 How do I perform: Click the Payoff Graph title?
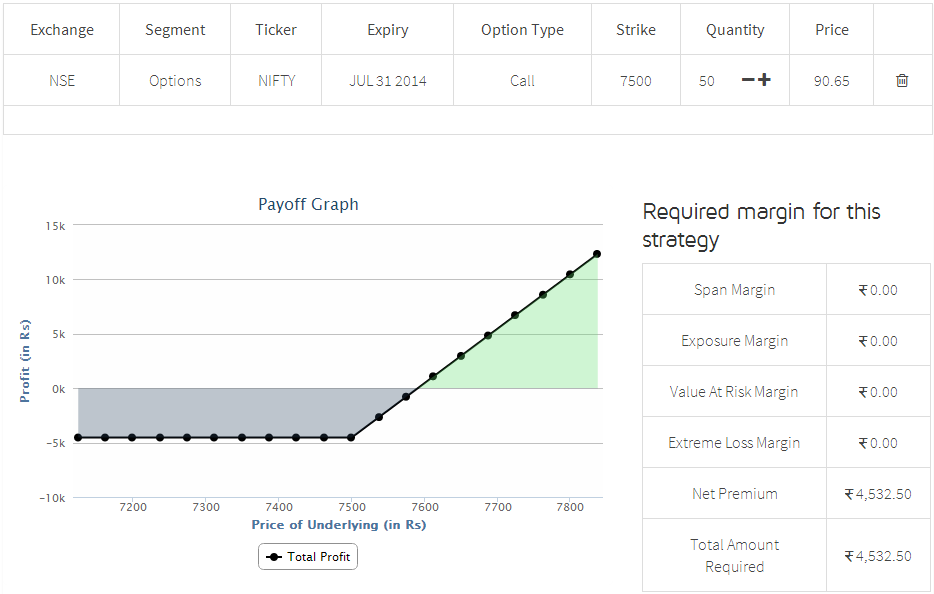click(x=308, y=204)
